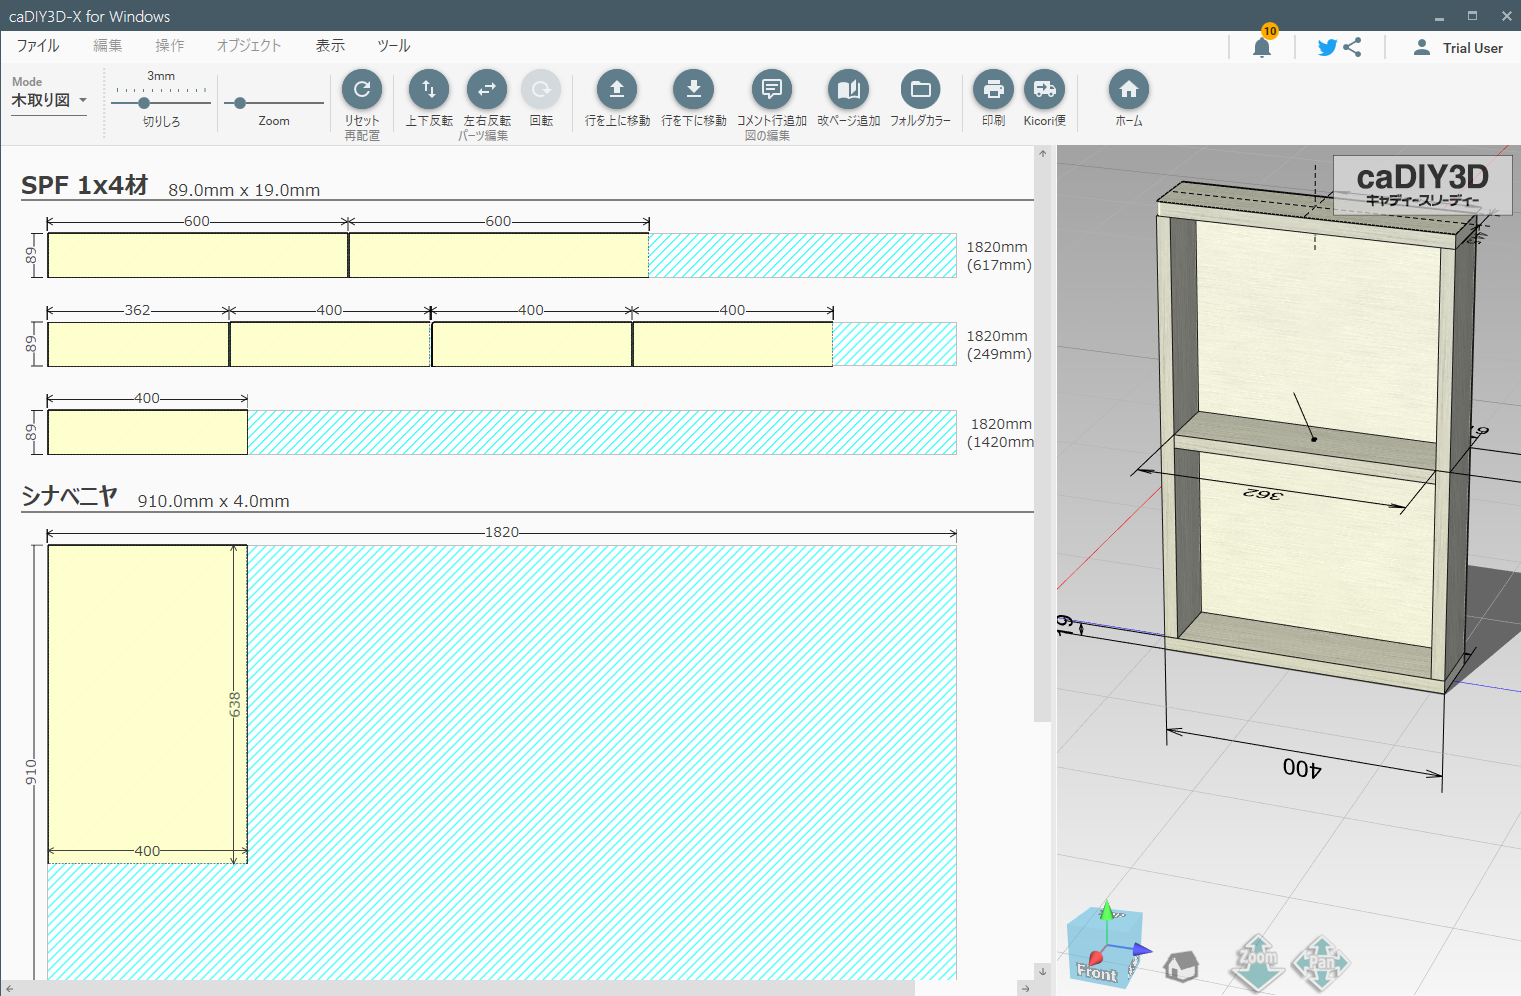Click the Twitter bird icon

(1327, 47)
